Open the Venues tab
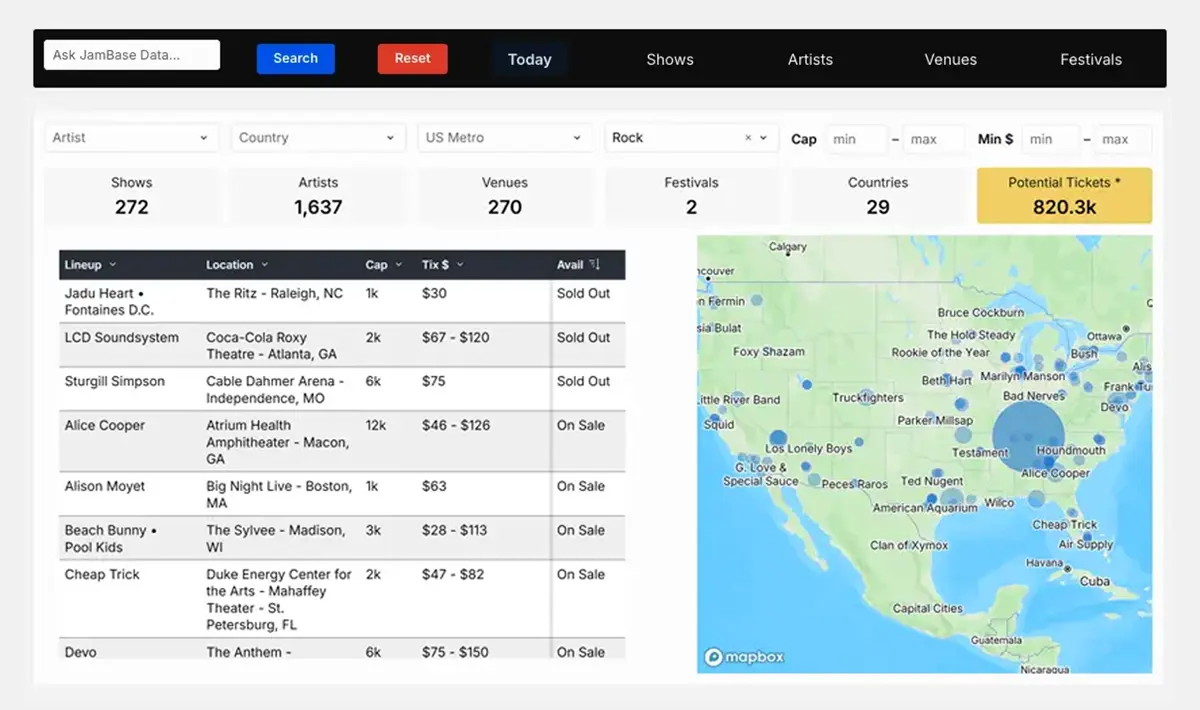 pyautogui.click(x=950, y=59)
